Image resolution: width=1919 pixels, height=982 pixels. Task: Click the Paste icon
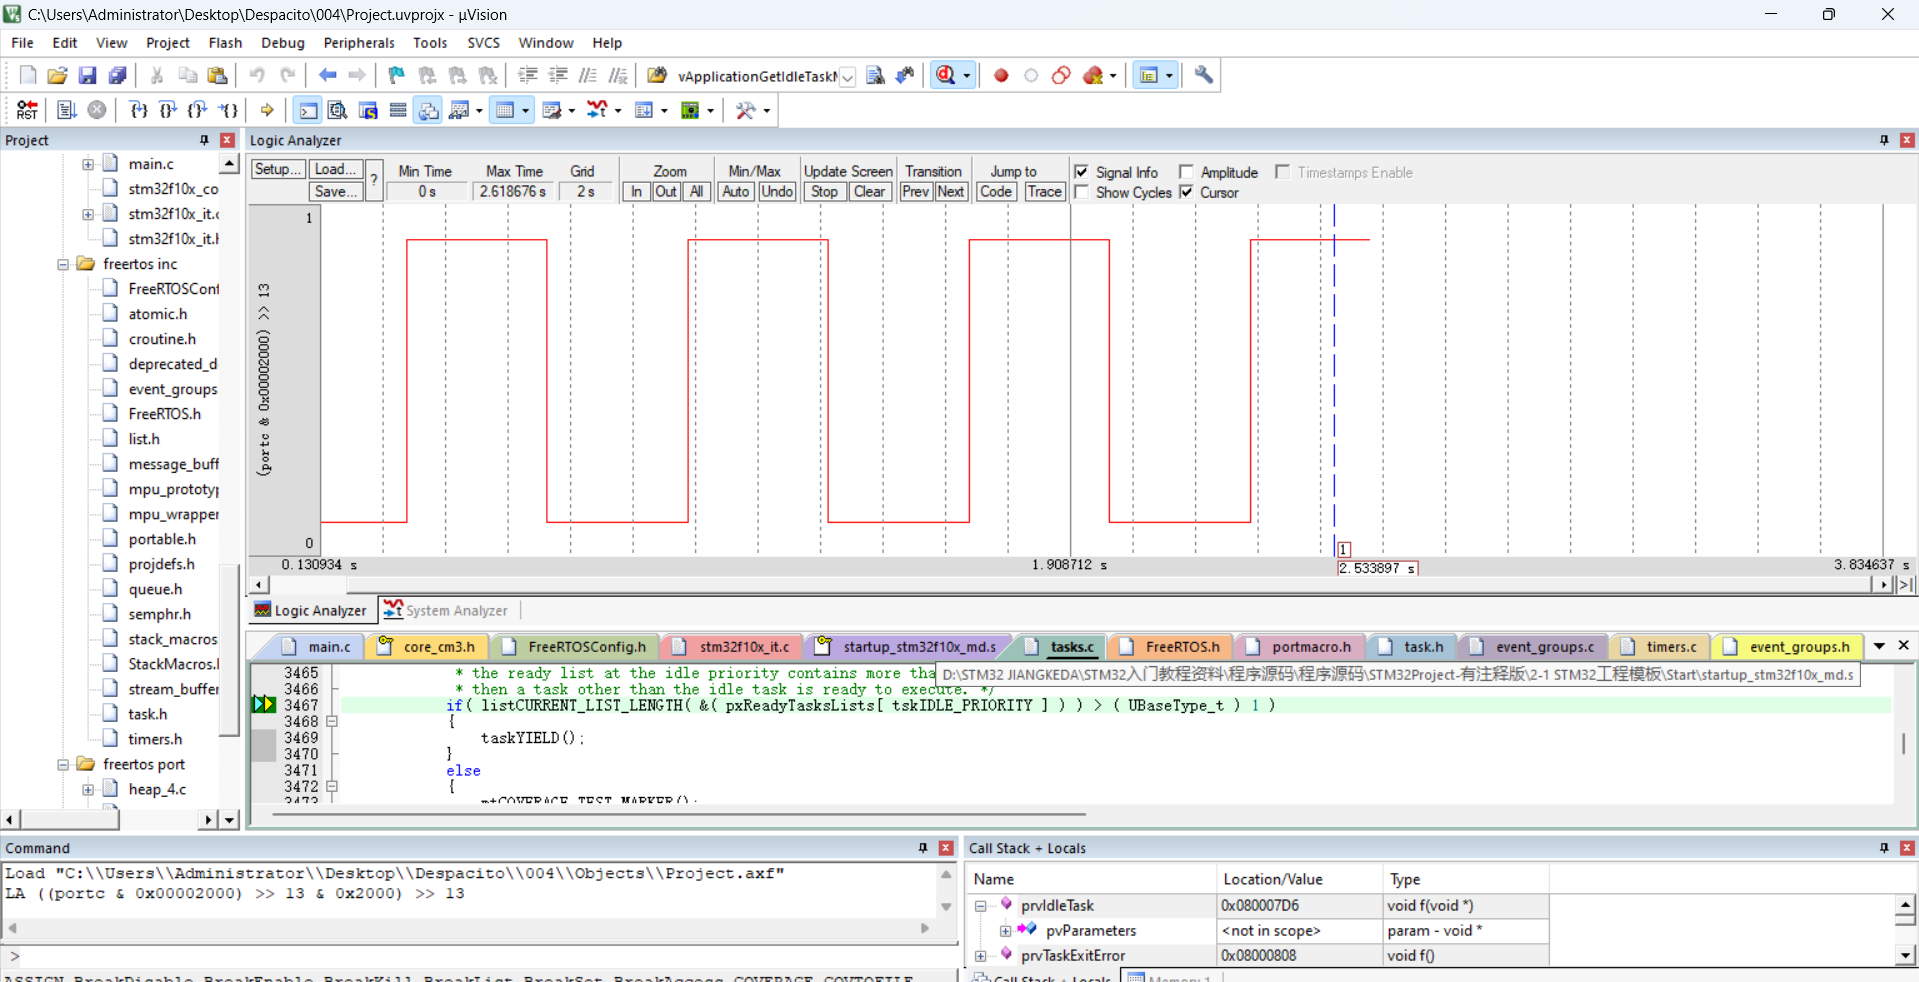point(217,75)
